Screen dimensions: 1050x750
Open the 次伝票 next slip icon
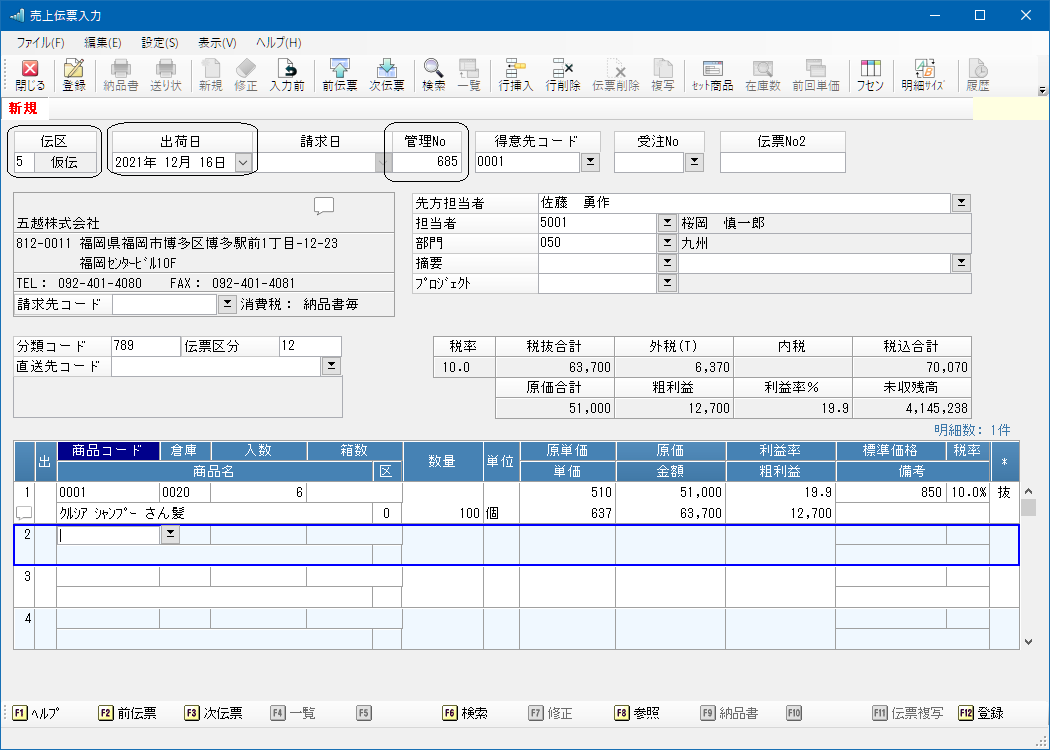386,75
